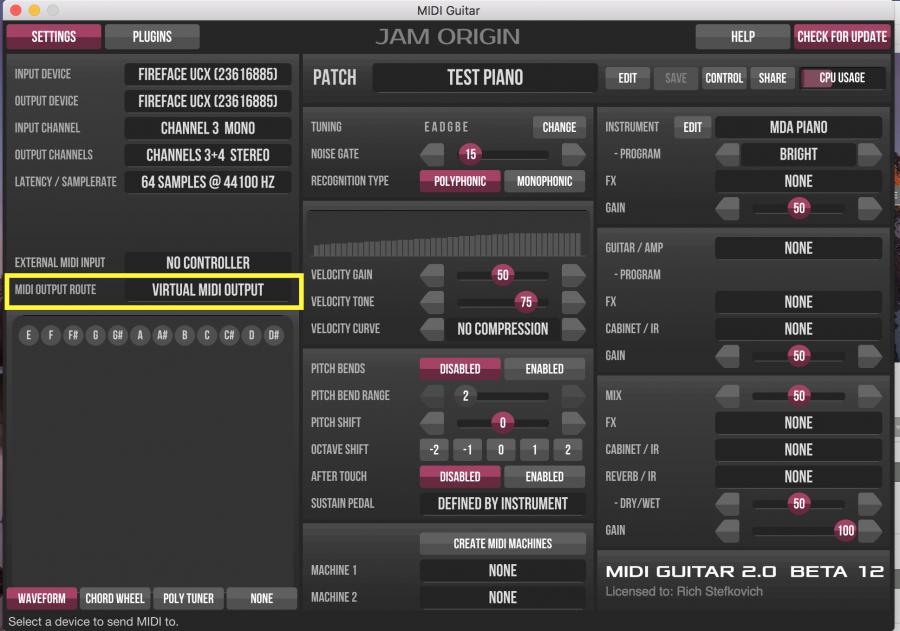
Task: Click the Noise Gate slider knob 15
Action: 471,154
